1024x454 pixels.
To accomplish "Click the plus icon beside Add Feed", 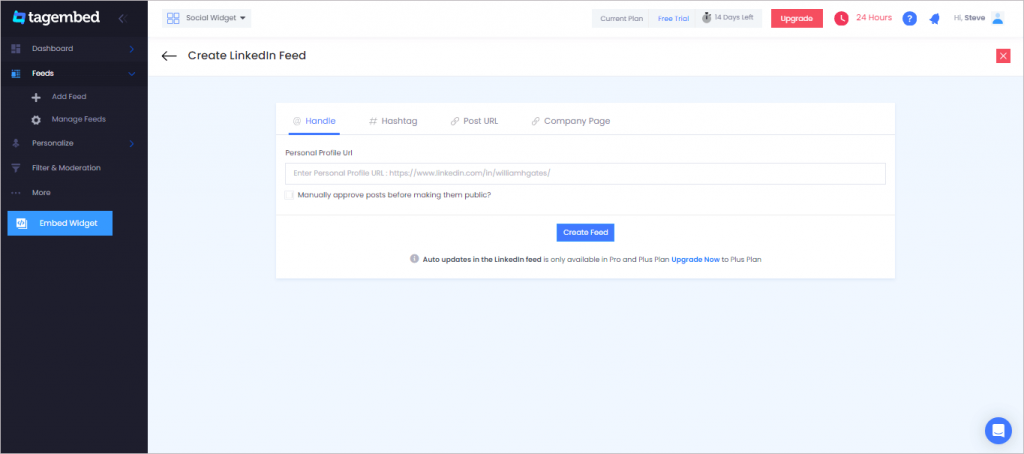I will pos(37,97).
